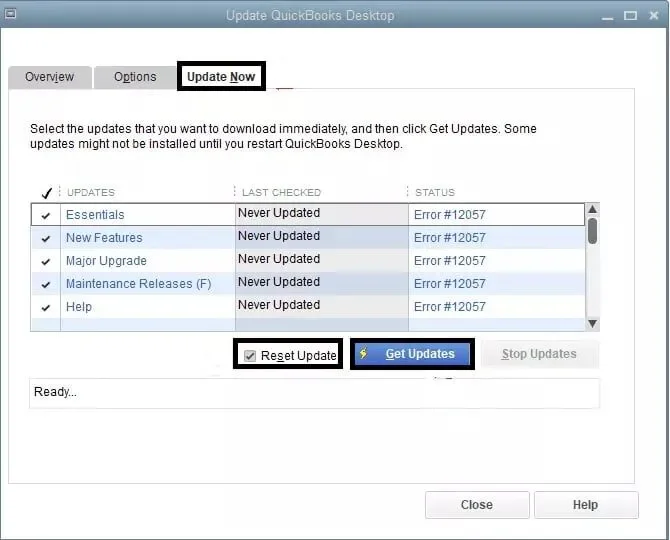Image resolution: width=670 pixels, height=540 pixels.
Task: Click the window system menu icon
Action: (10, 14)
